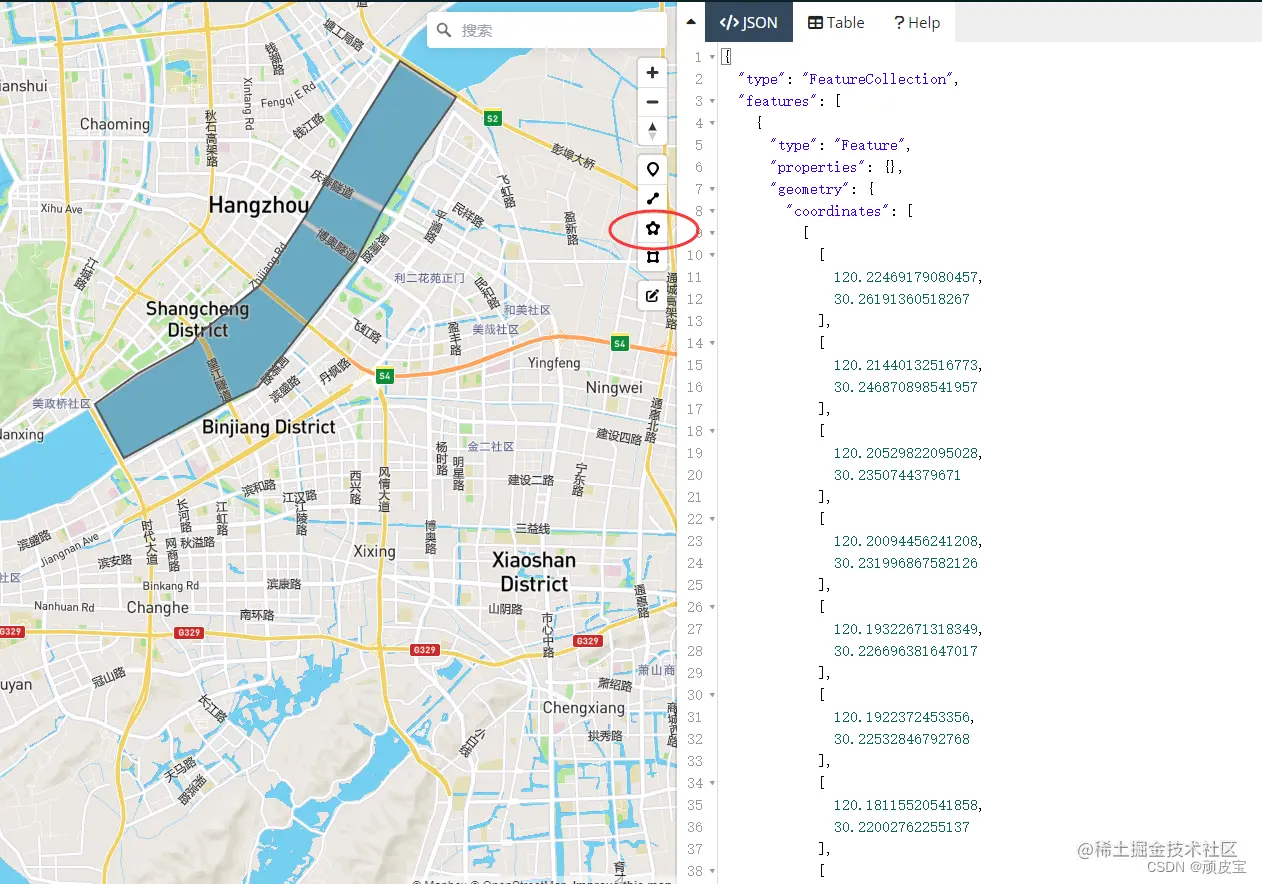Image resolution: width=1262 pixels, height=884 pixels.
Task: Select the draw marker tool
Action: [652, 169]
